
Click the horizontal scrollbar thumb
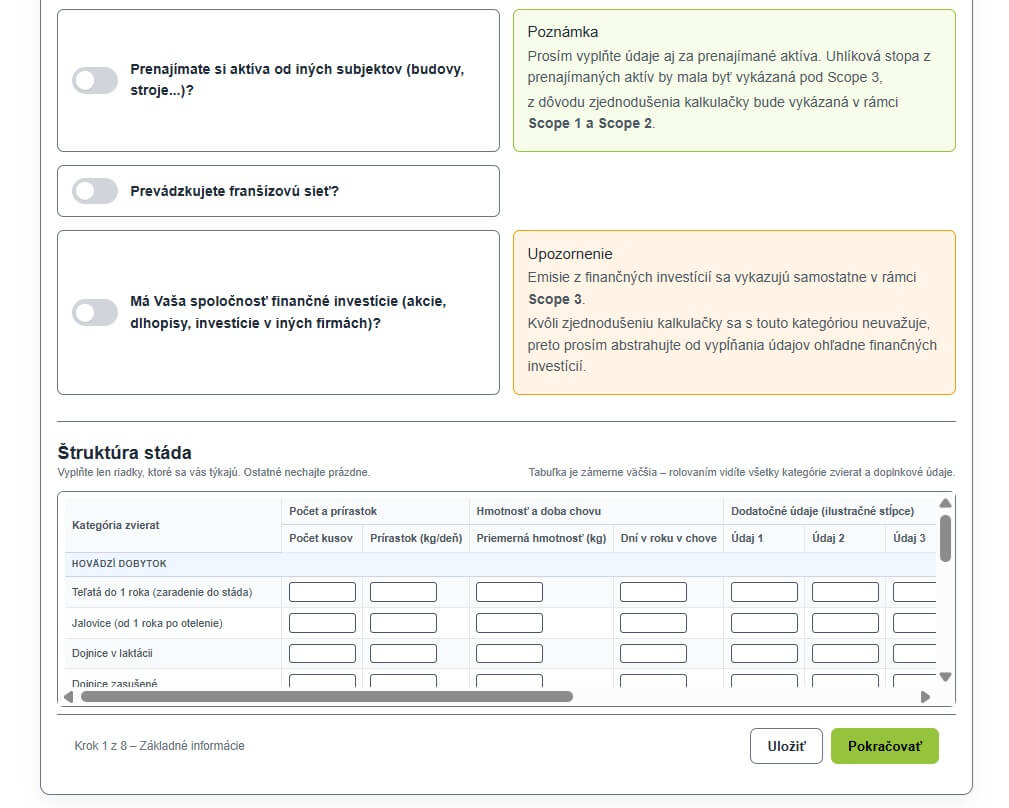[326, 697]
